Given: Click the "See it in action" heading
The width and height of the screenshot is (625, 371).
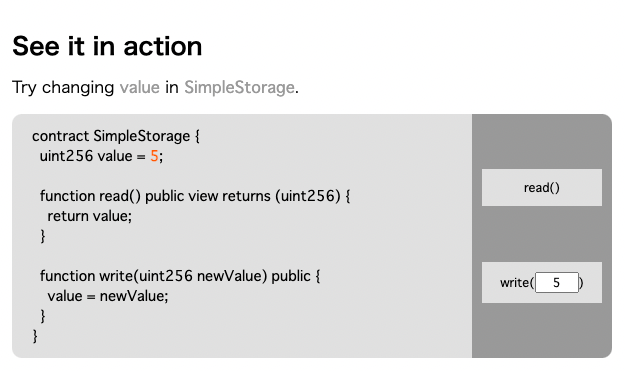Looking at the screenshot, I should point(107,46).
